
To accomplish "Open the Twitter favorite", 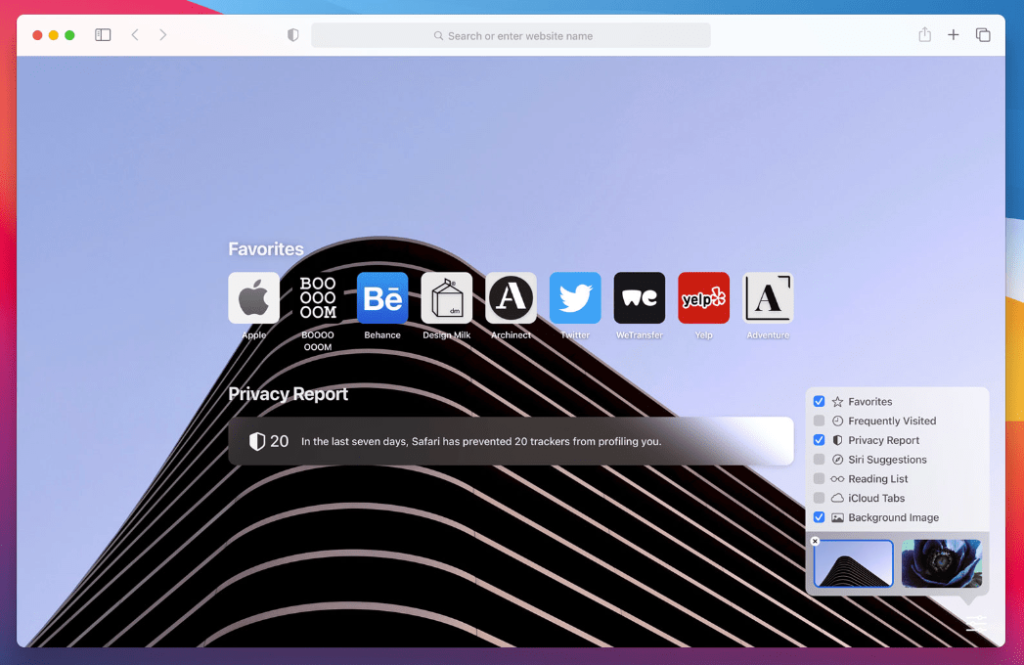I will click(x=575, y=298).
